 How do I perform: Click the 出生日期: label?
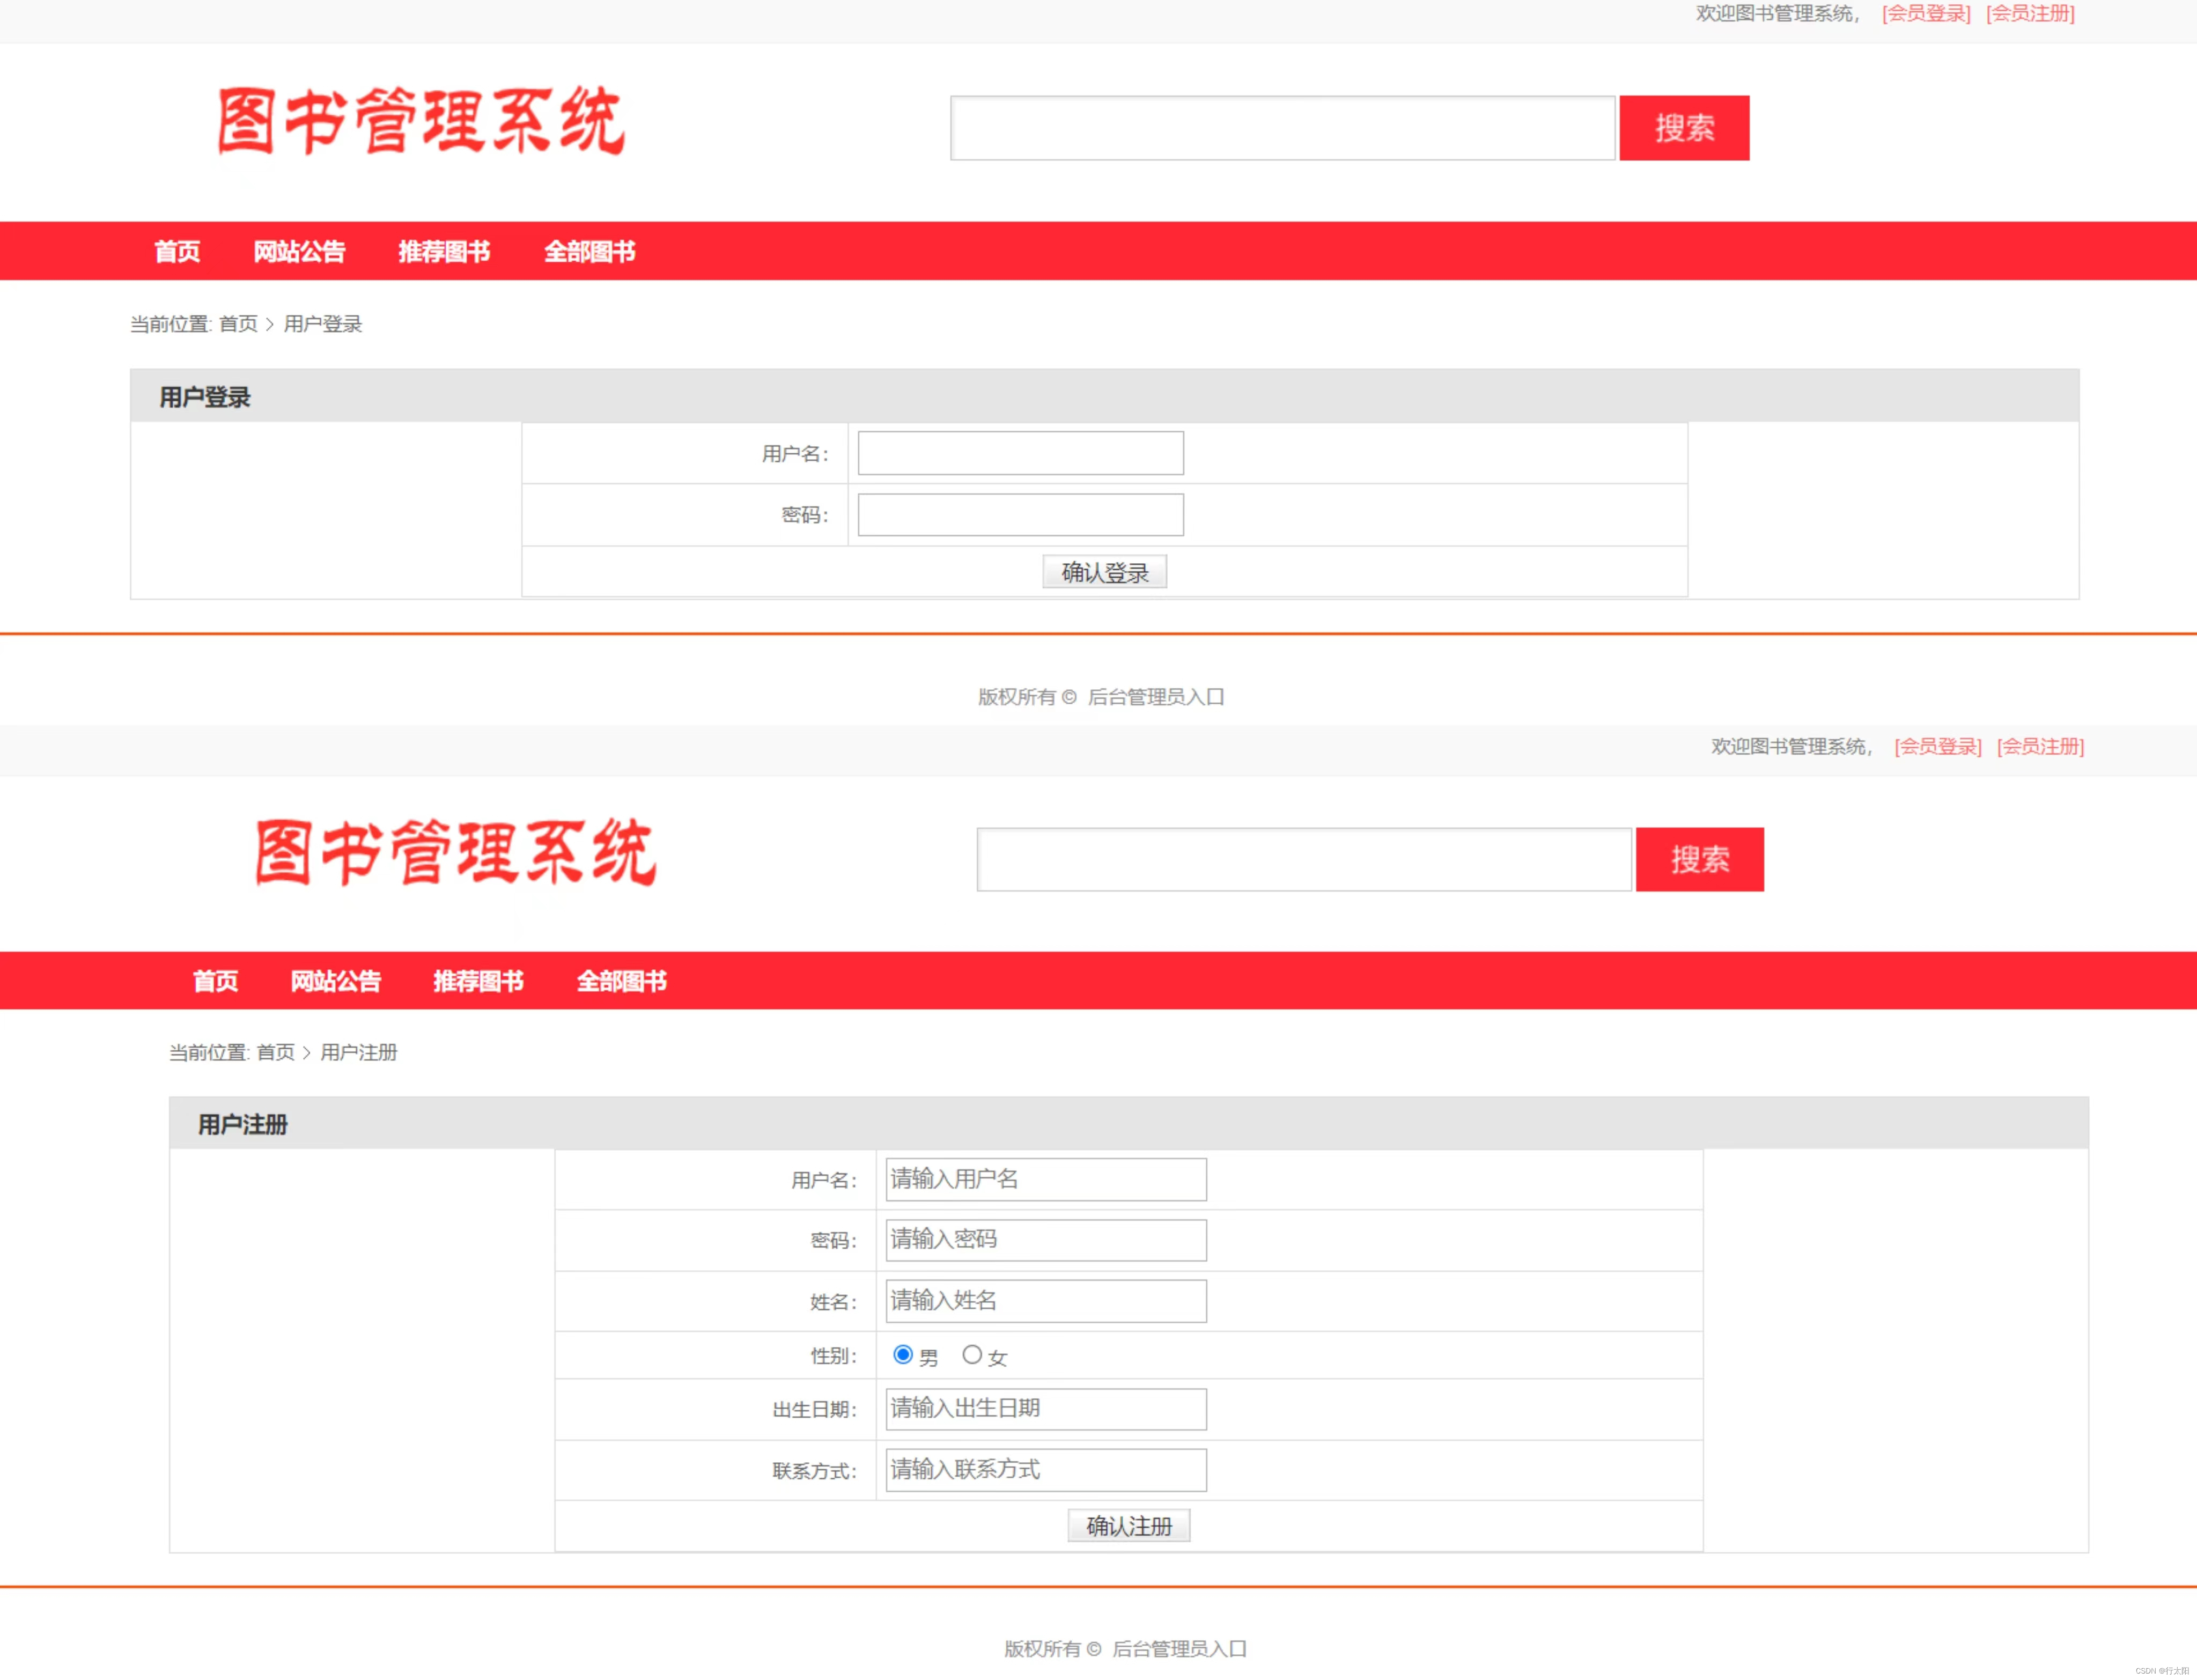coord(815,1410)
